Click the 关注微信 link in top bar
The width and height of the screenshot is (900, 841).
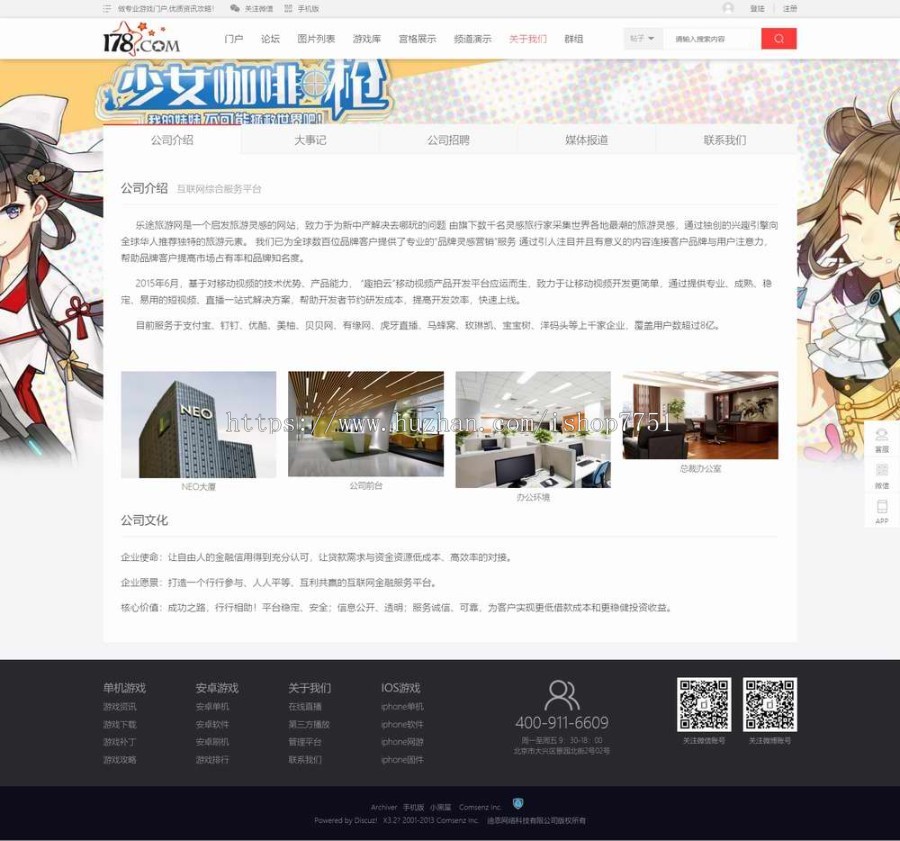[259, 9]
